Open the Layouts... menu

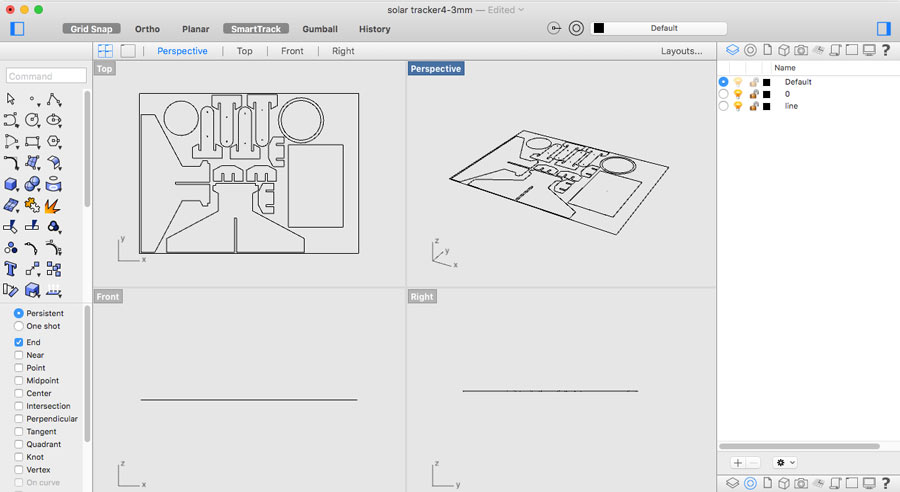pos(681,51)
